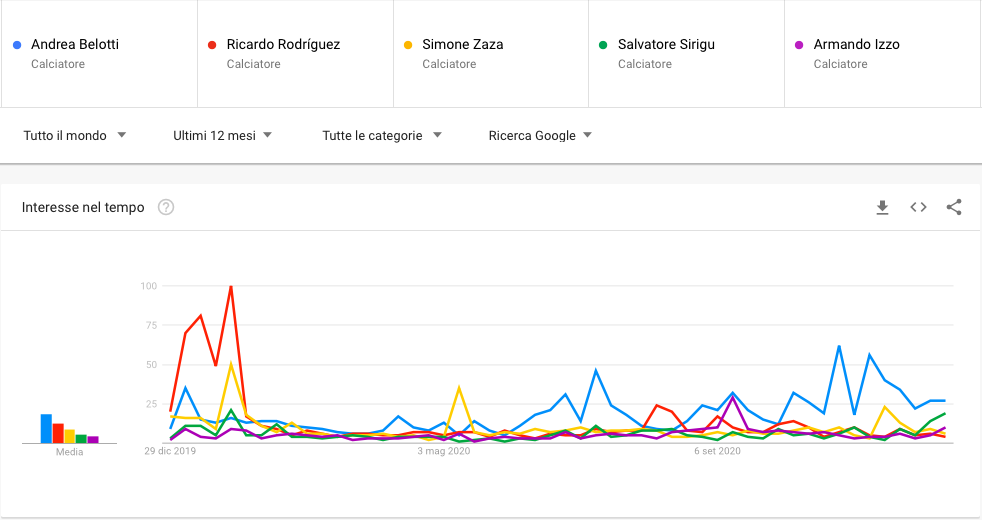Image resolution: width=982 pixels, height=520 pixels.
Task: Click the blue dot next to Andrea Belotti
Action: [18, 45]
